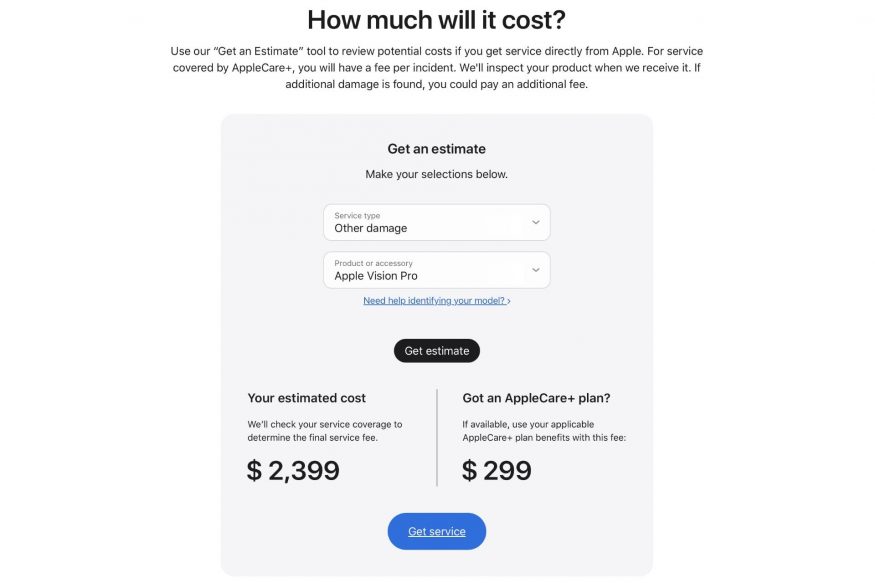Open the Product or accessory dropdown

click(x=436, y=270)
